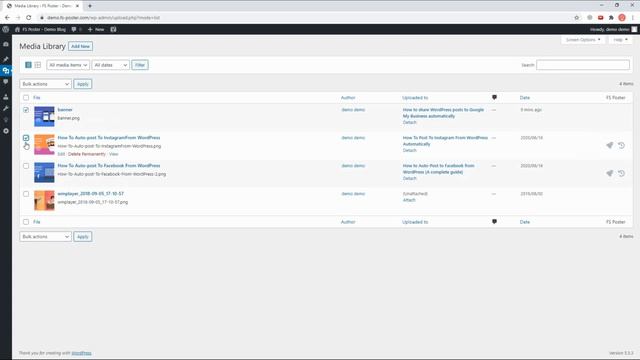This screenshot has height=360, width=640.
Task: Sort by the File column header
Action: (37, 98)
